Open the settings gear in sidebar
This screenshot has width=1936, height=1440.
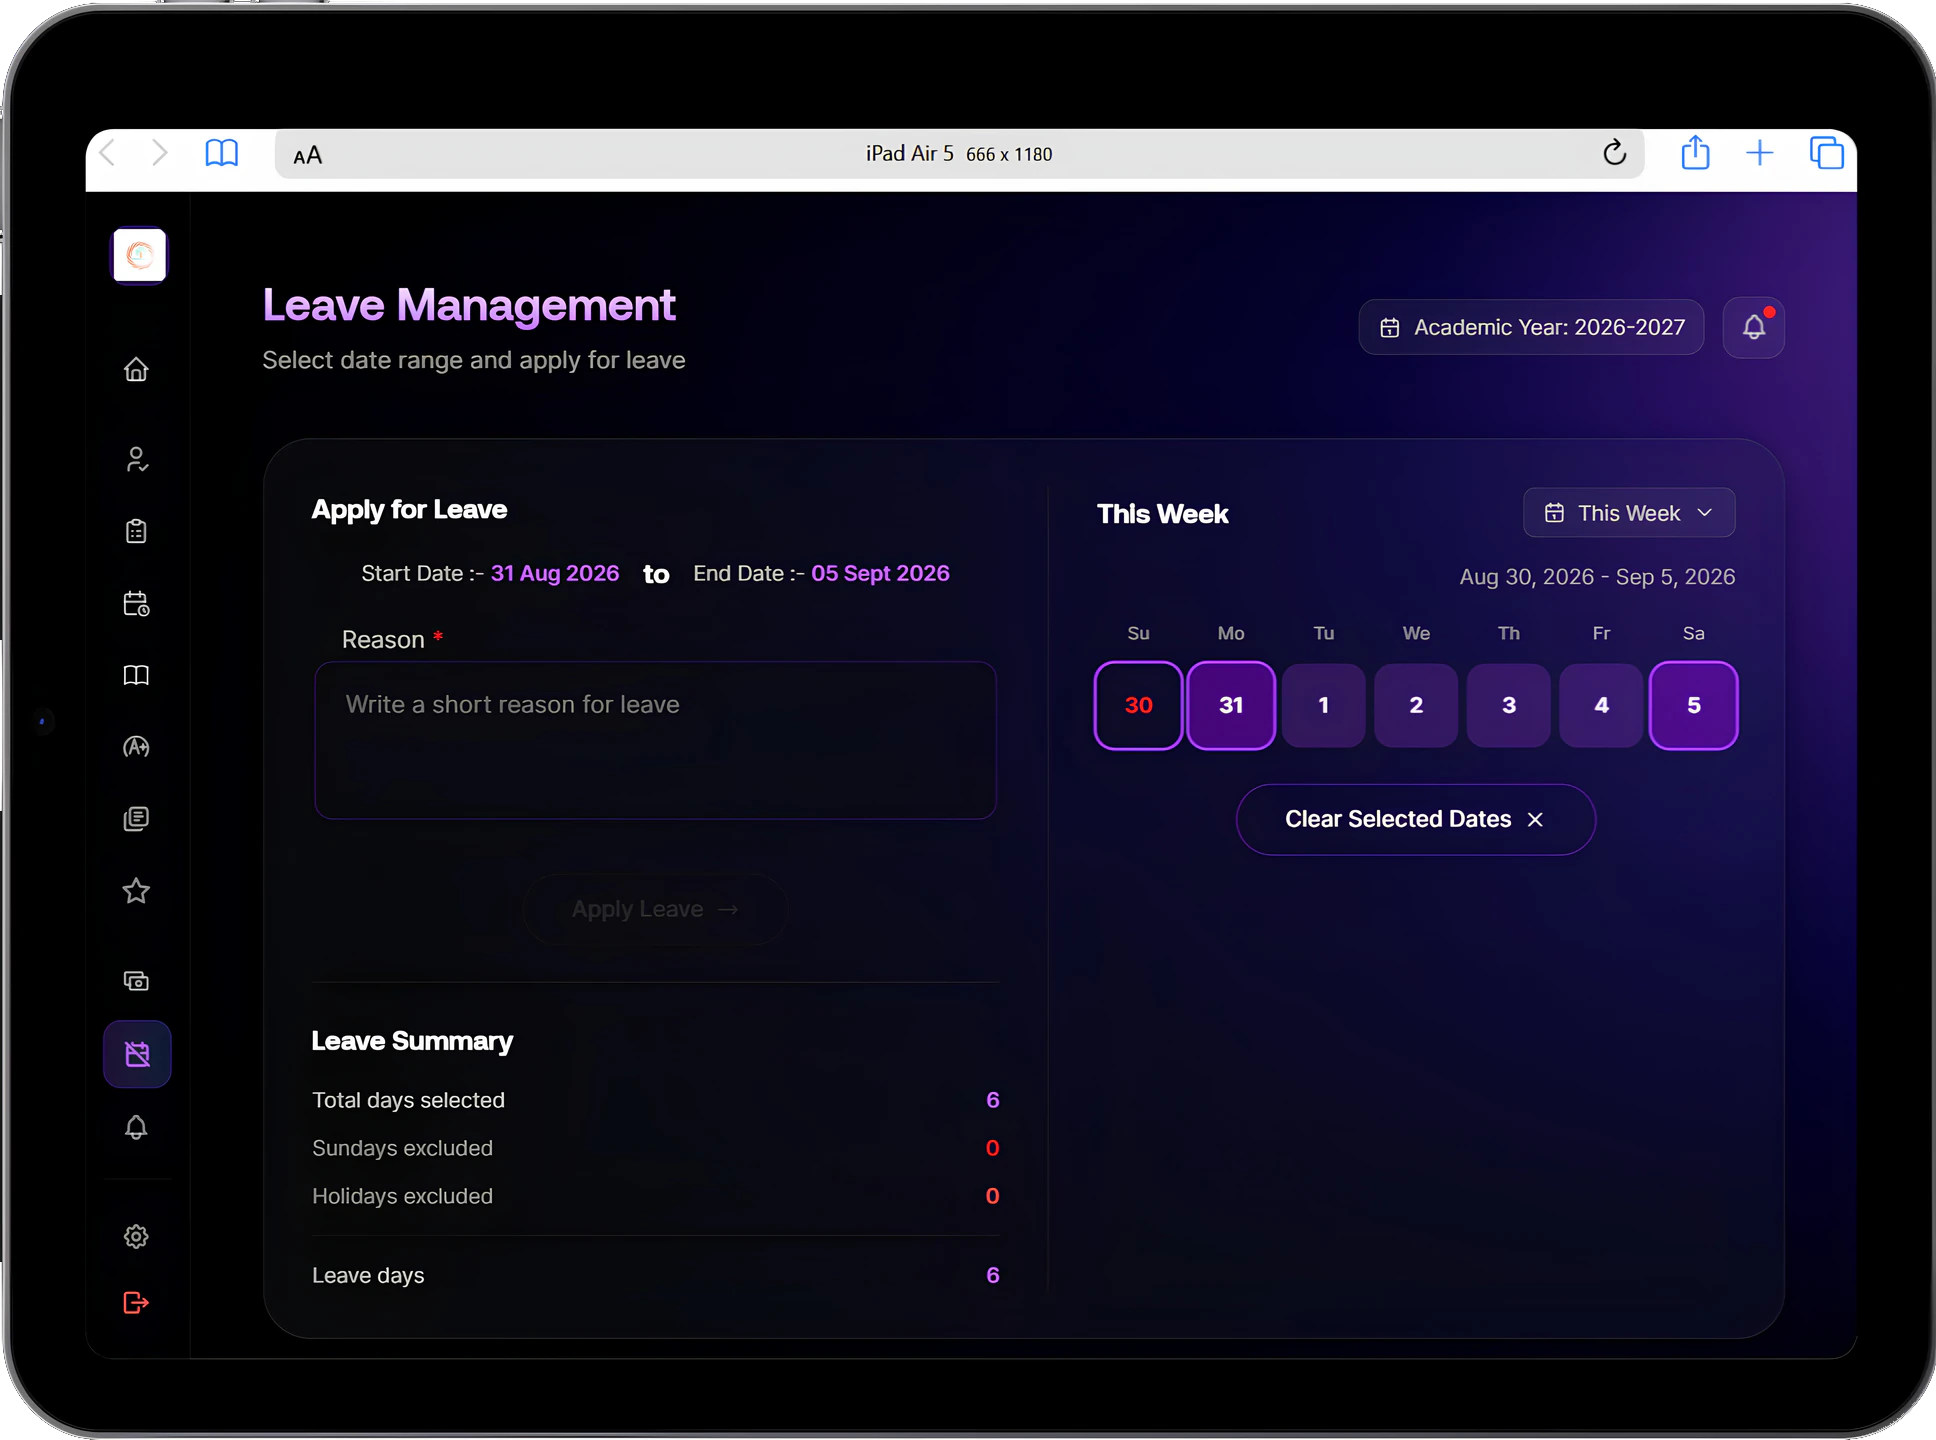point(136,1236)
